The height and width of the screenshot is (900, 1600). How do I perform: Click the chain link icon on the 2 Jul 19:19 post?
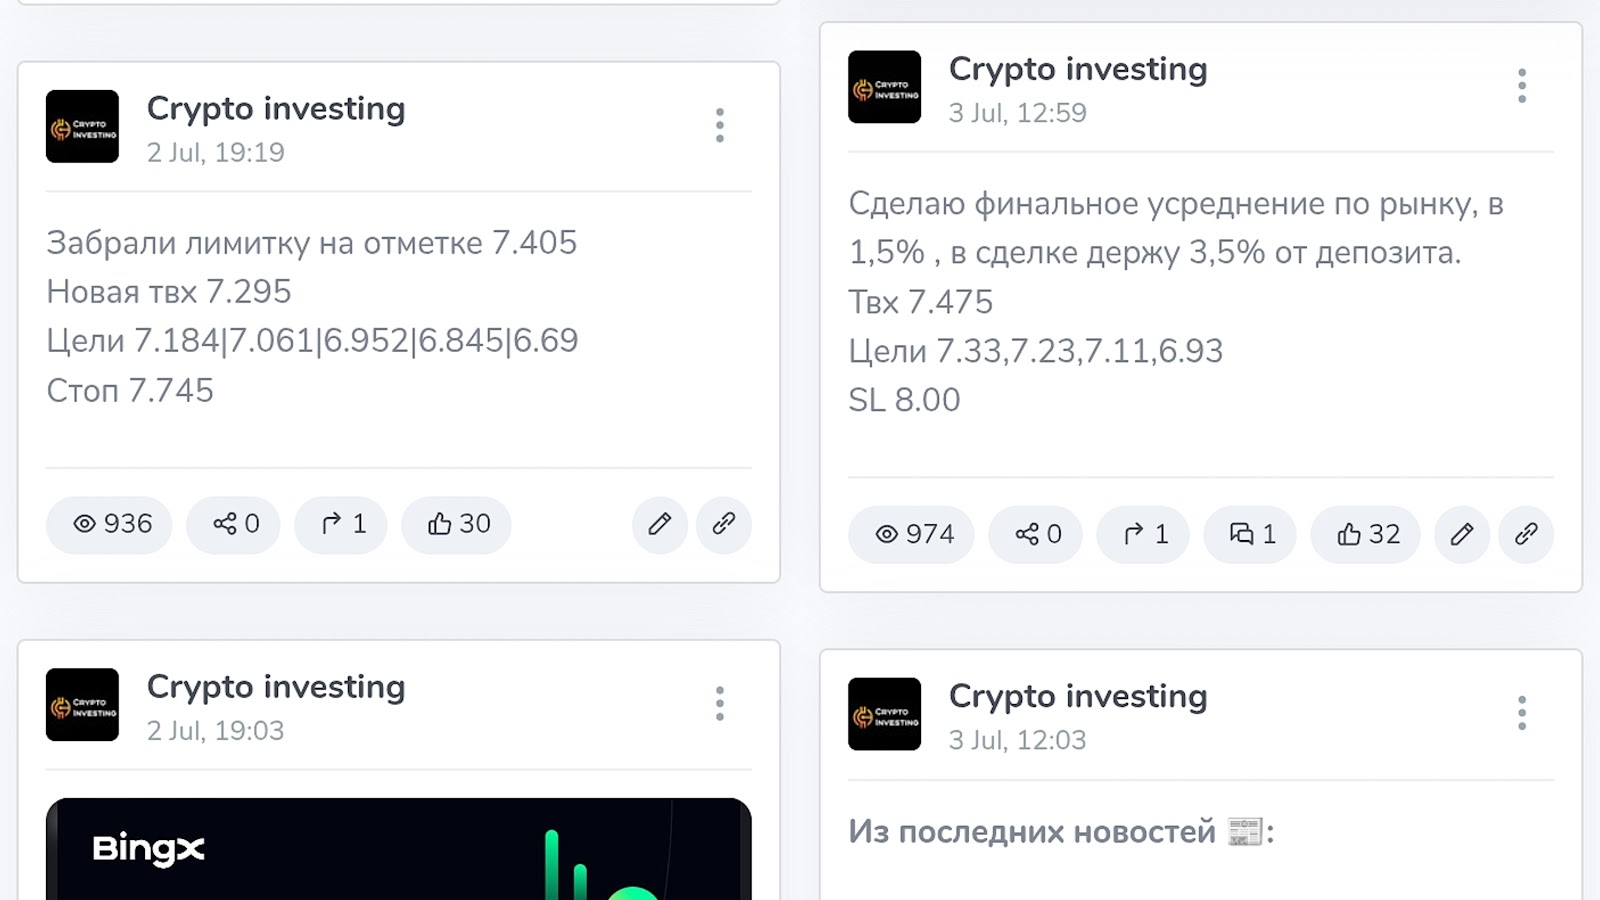[x=723, y=524]
